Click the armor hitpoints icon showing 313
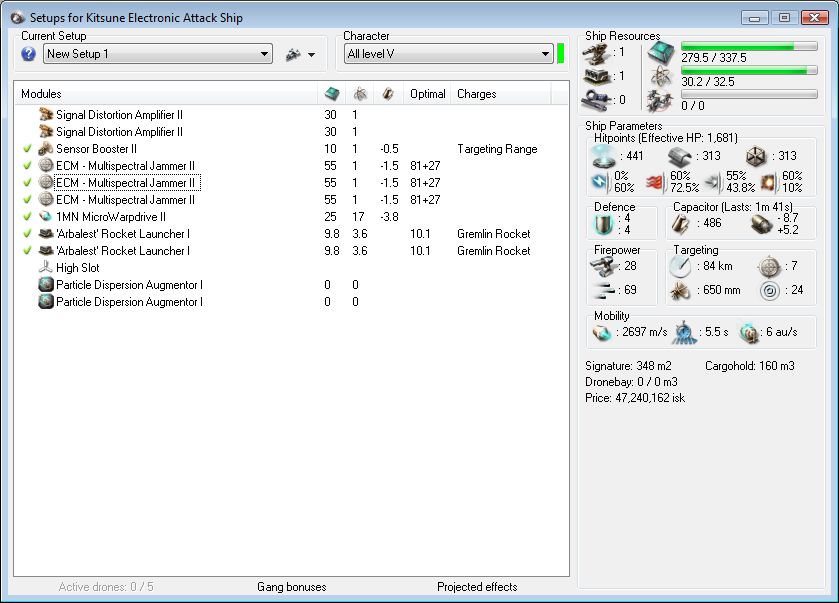This screenshot has height=603, width=839. tap(681, 156)
